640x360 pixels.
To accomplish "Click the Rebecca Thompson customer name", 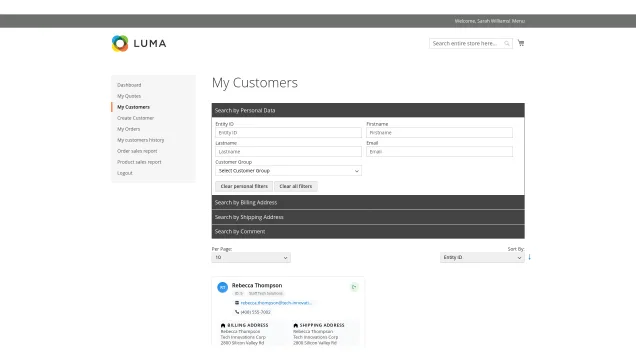I will coord(257,285).
